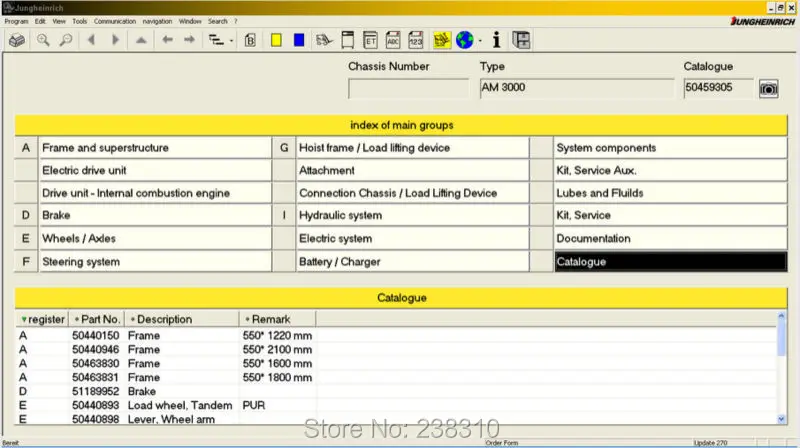Sort by Description column header

coord(182,319)
